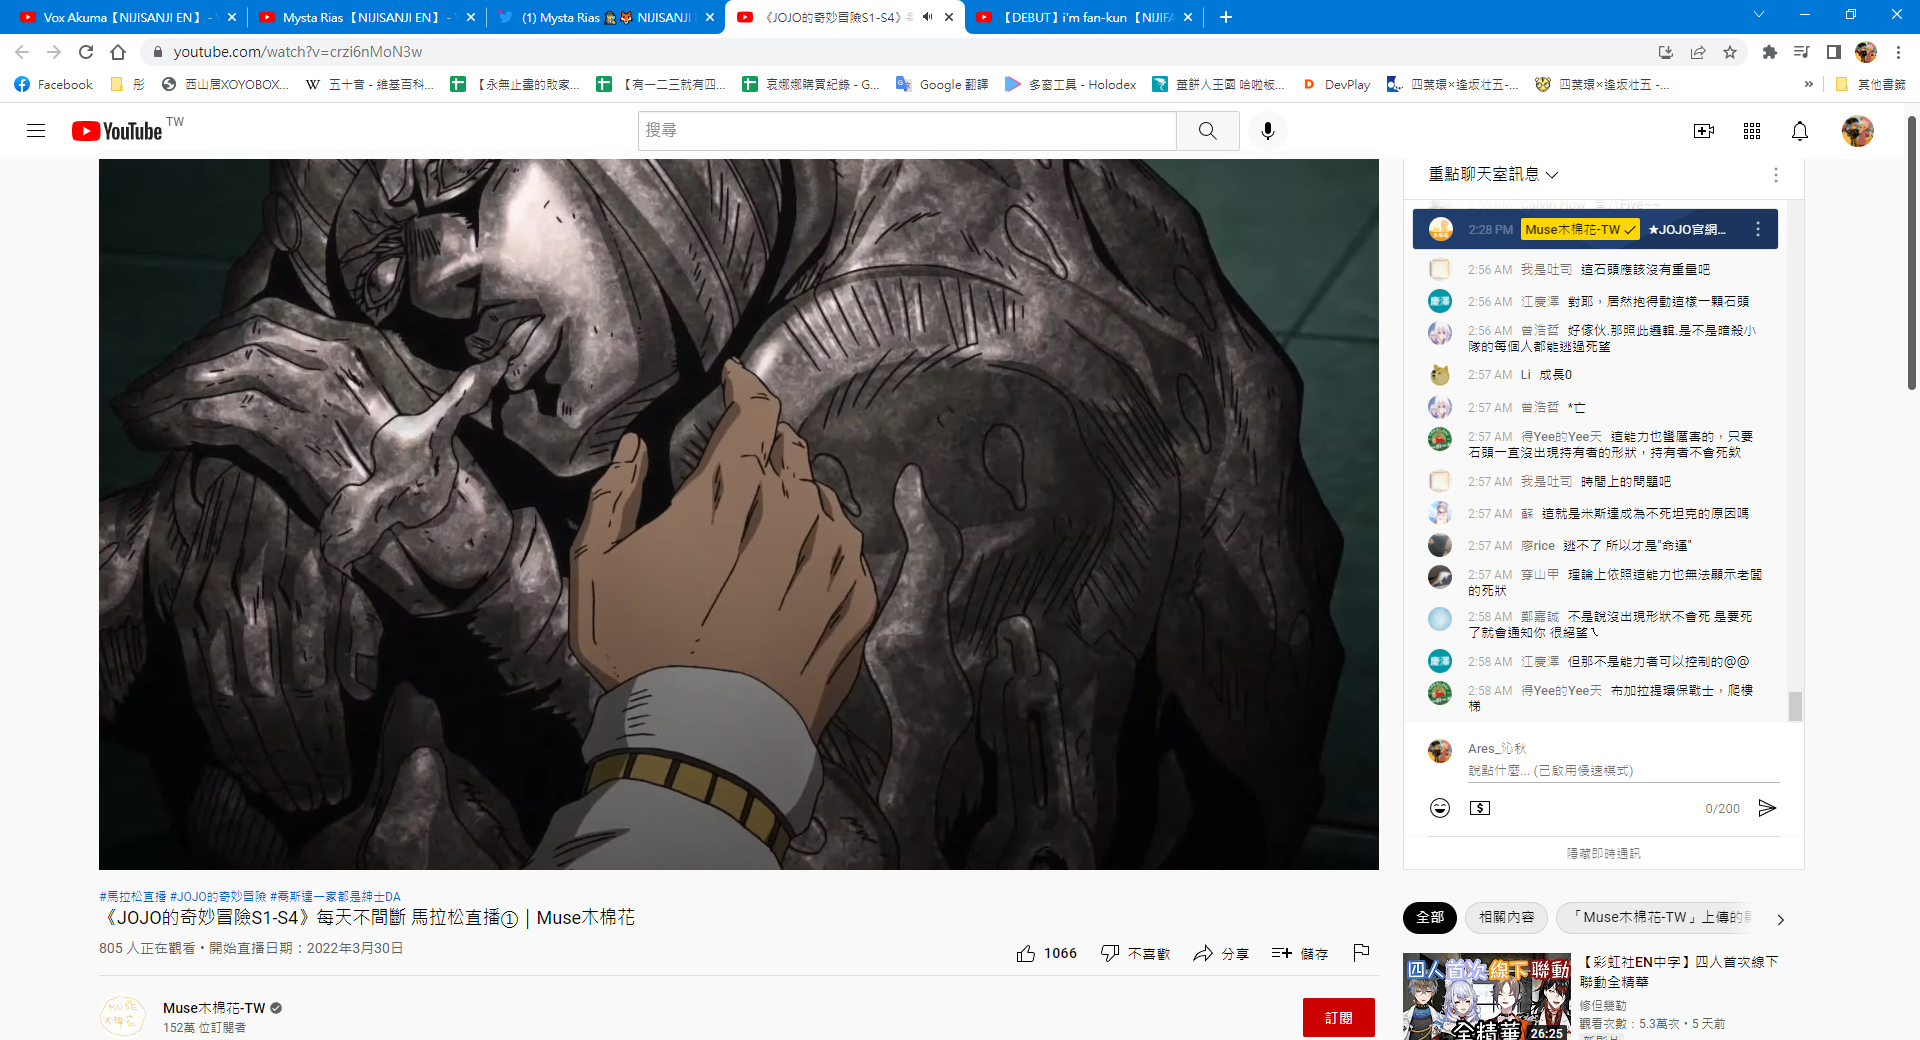Mute the playing JOJO tab speaker icon
The width and height of the screenshot is (1920, 1040).
point(927,17)
